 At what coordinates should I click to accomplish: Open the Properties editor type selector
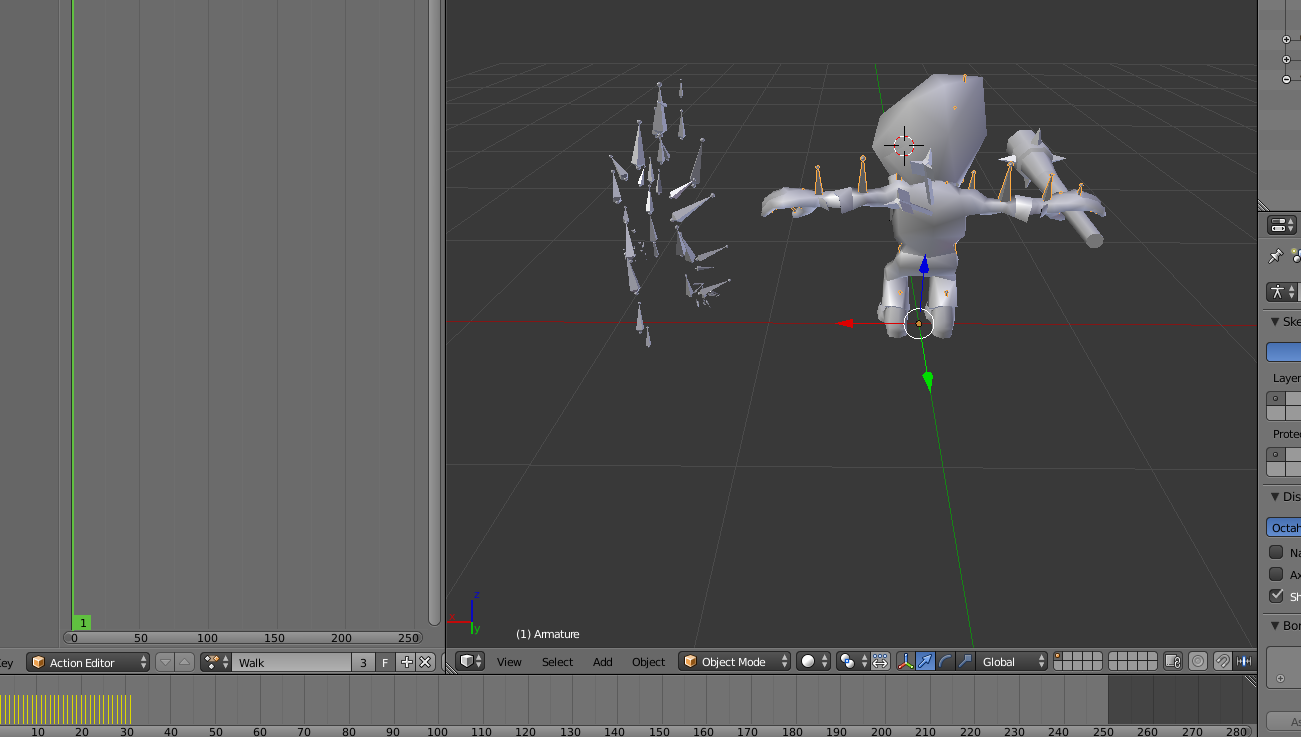1281,225
